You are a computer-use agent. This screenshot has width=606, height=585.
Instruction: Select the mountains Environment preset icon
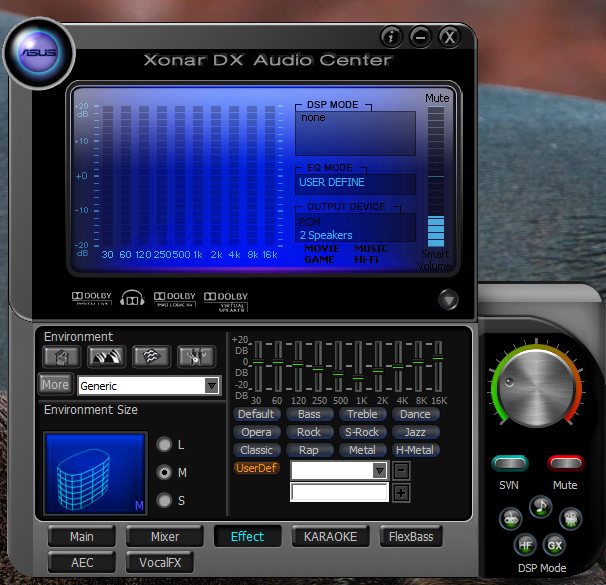pos(107,356)
